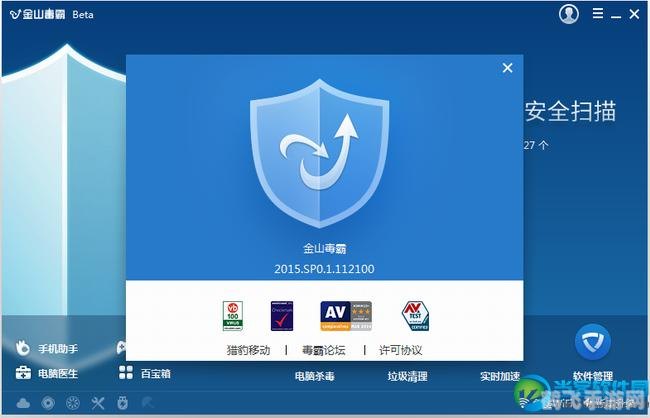Click the VB100 Virus certification badge

[x=233, y=316]
